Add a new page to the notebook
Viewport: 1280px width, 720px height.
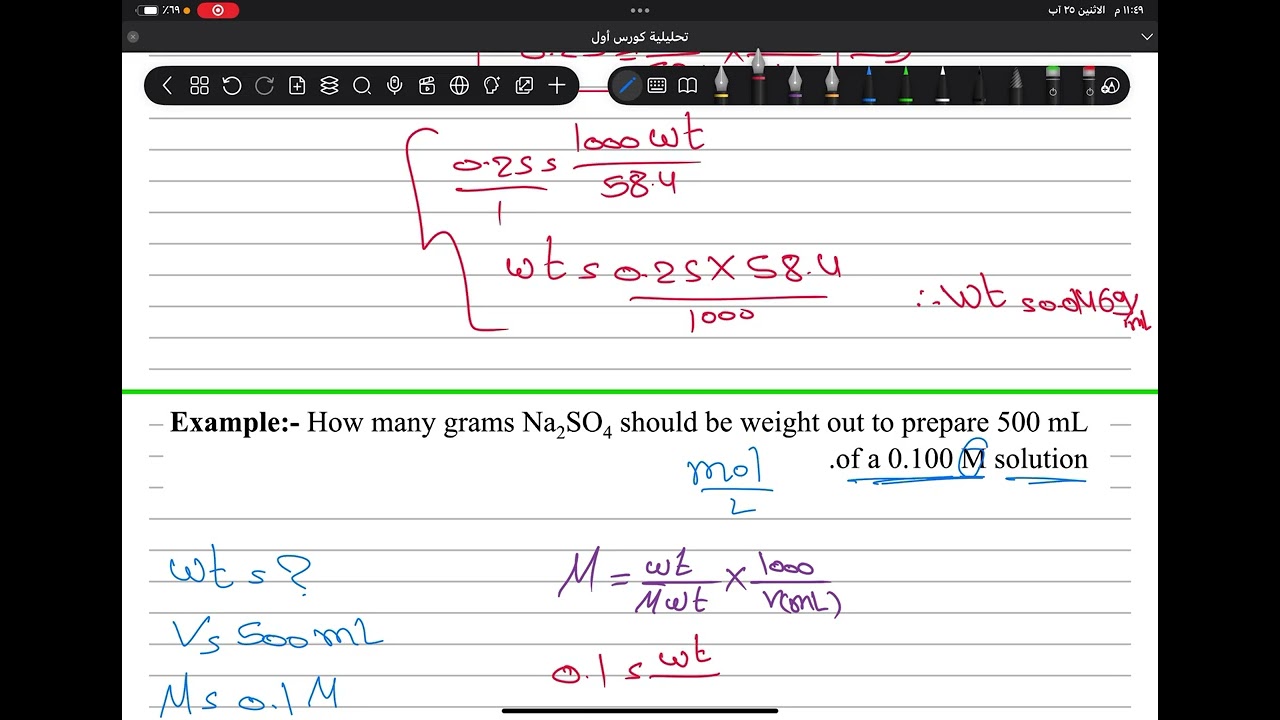coord(297,86)
